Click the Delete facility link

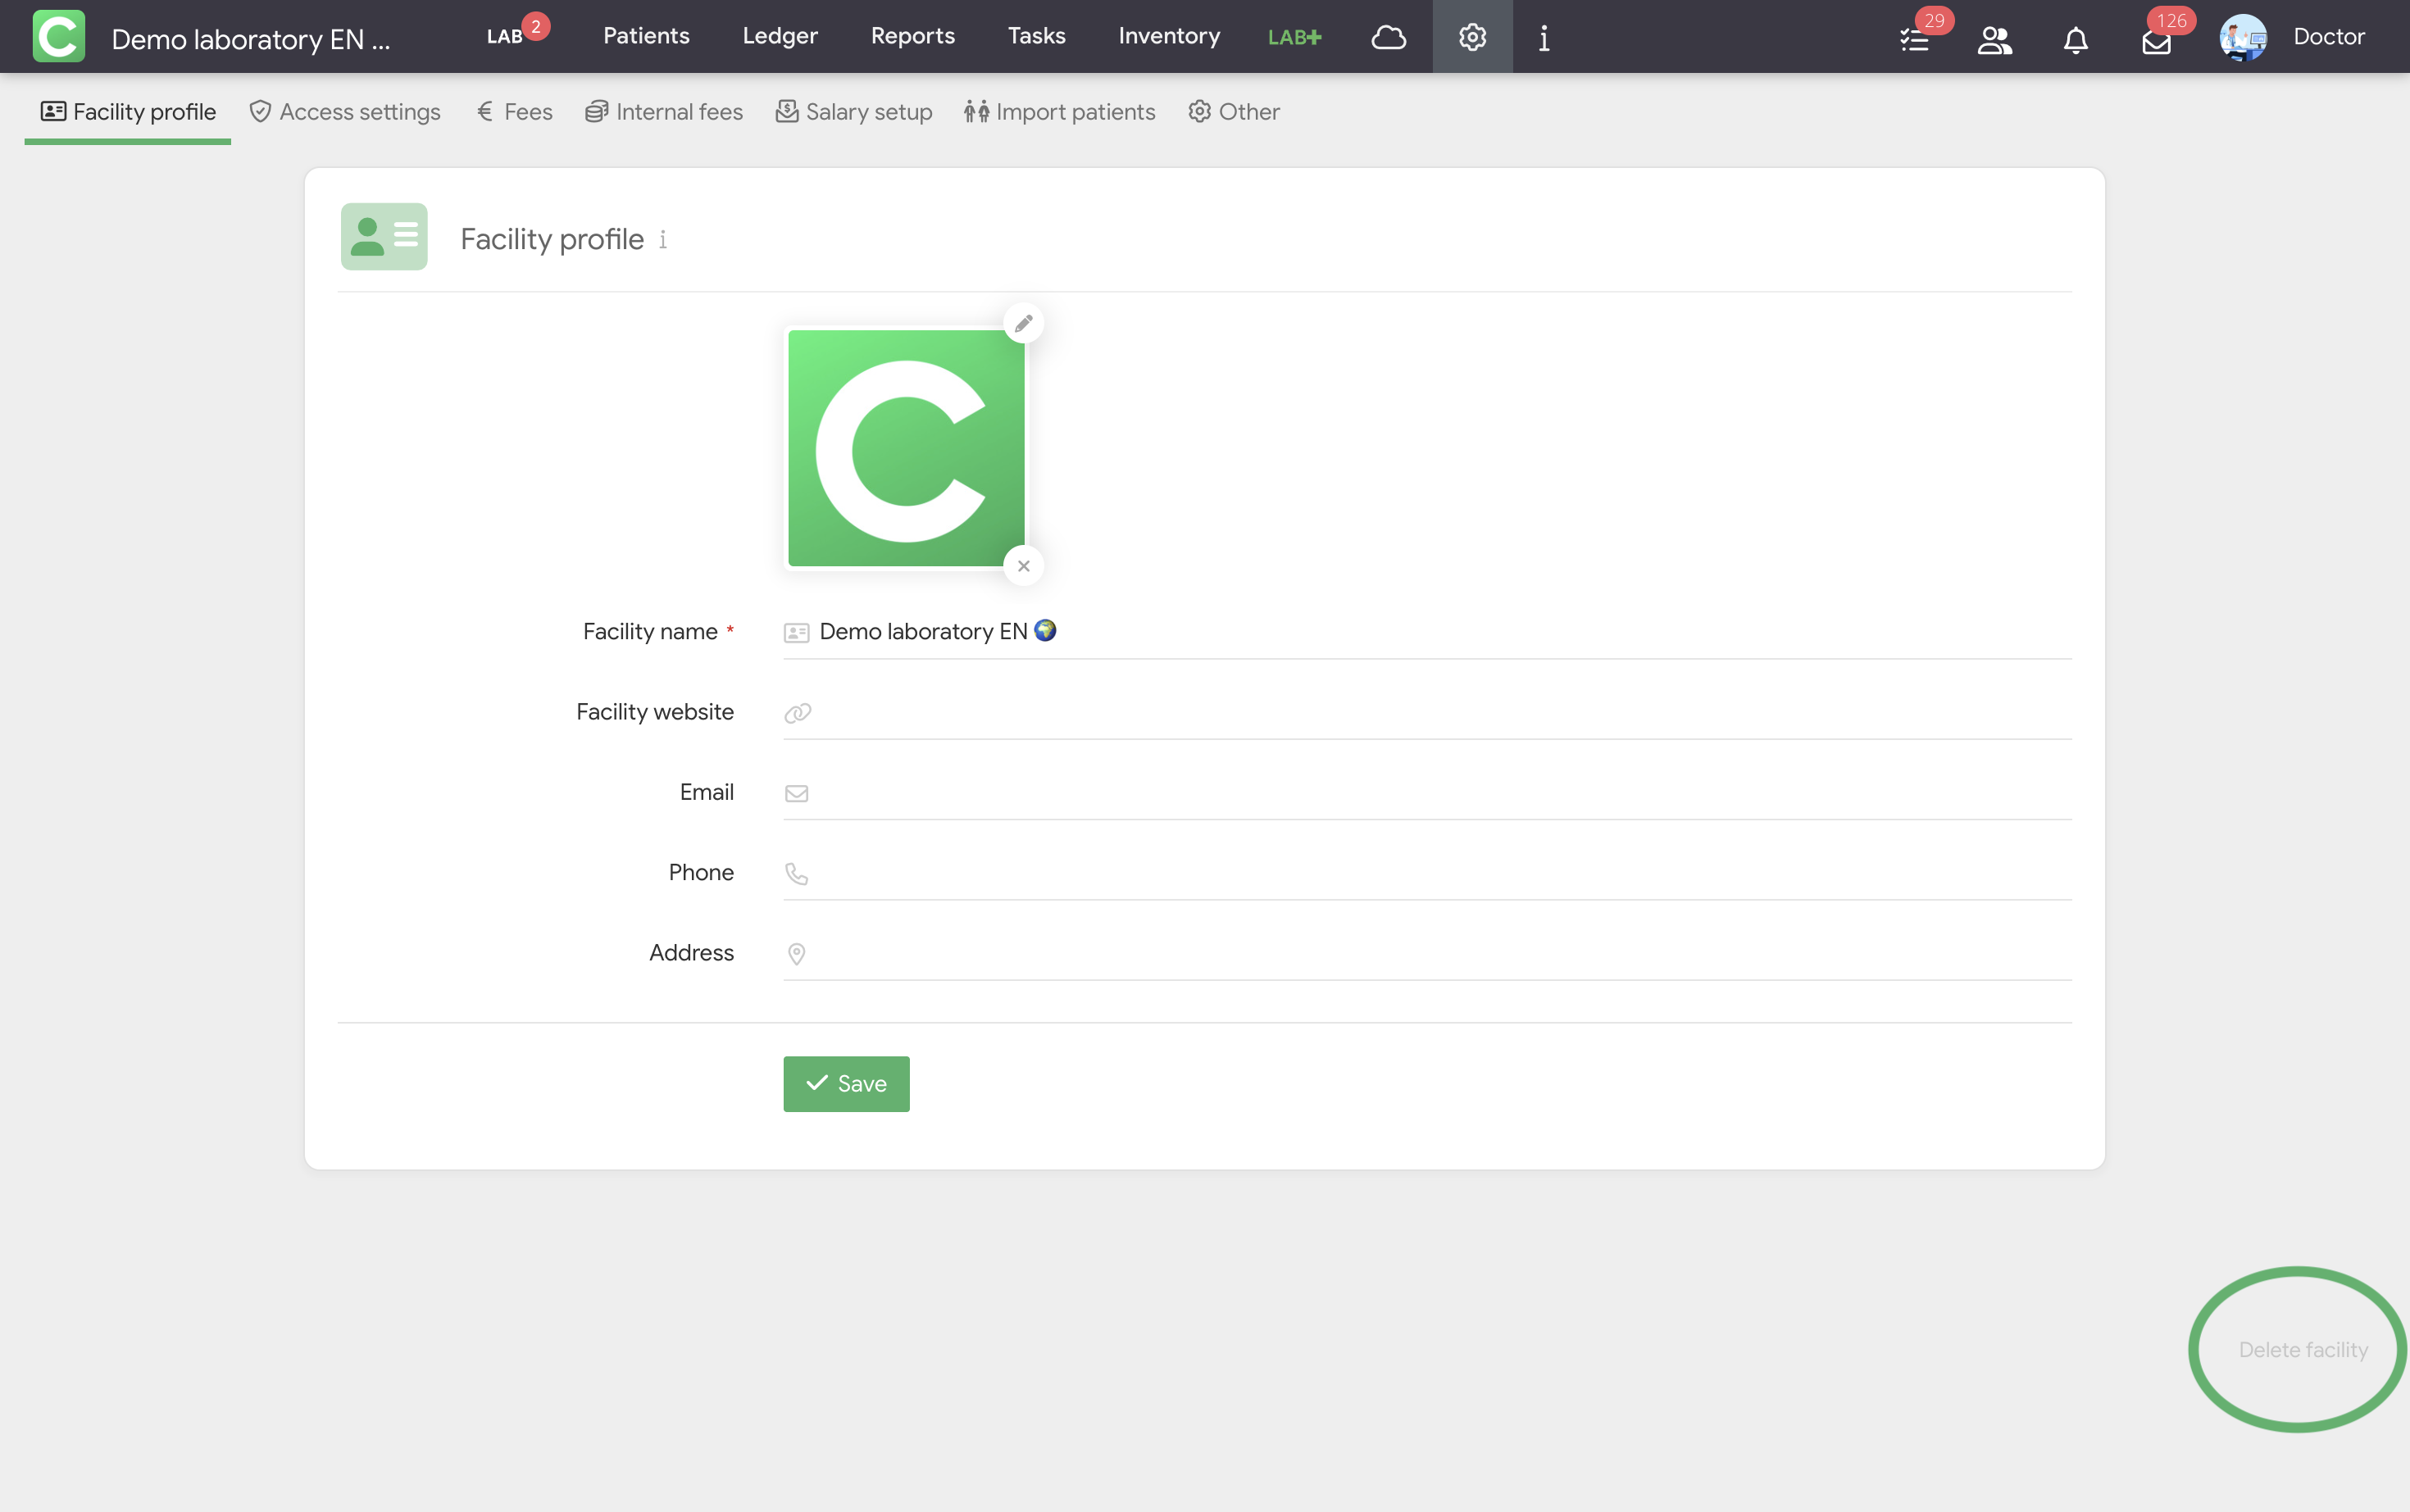2303,1350
